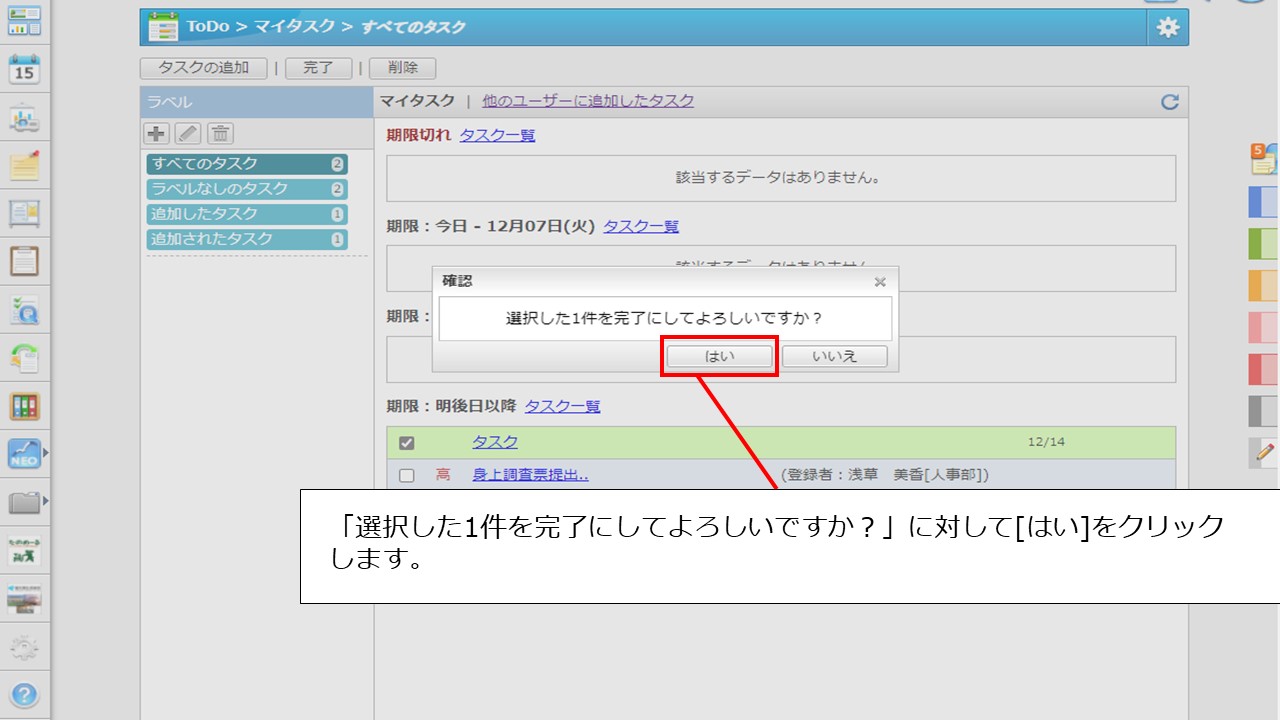Click the pencil edit label icon

pos(188,134)
